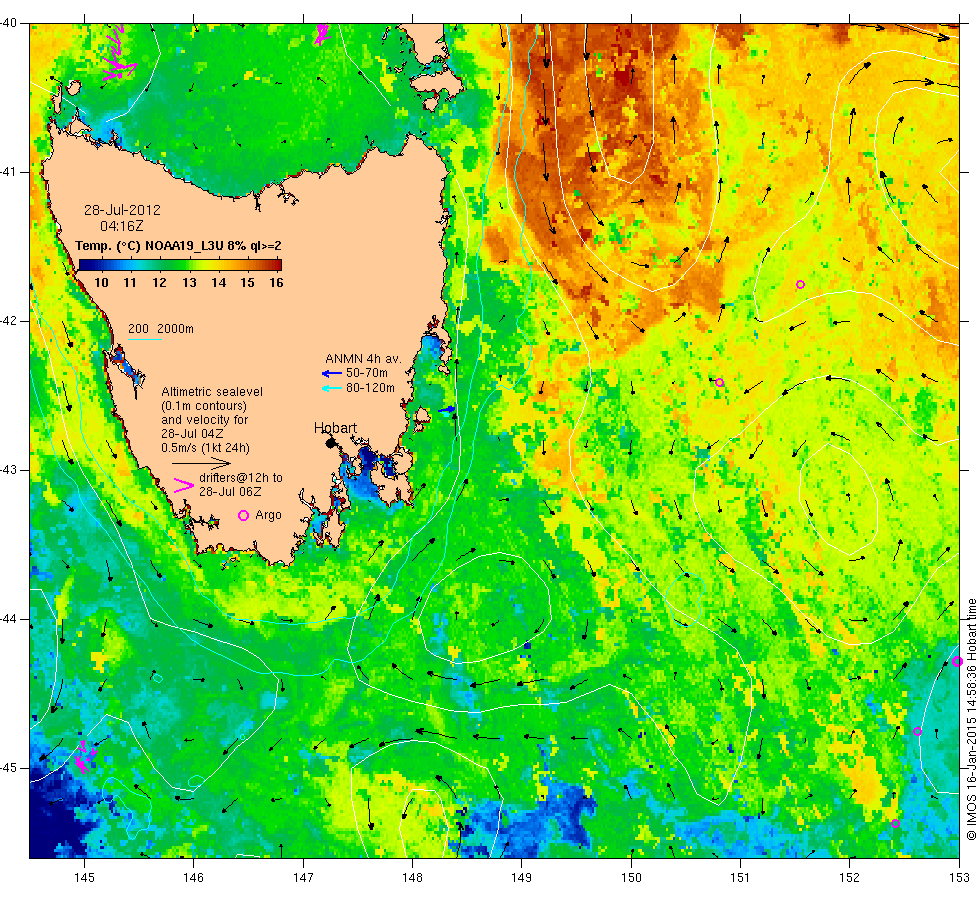Click the 145 longitude axis label
The width and height of the screenshot is (980, 900).
[x=84, y=878]
